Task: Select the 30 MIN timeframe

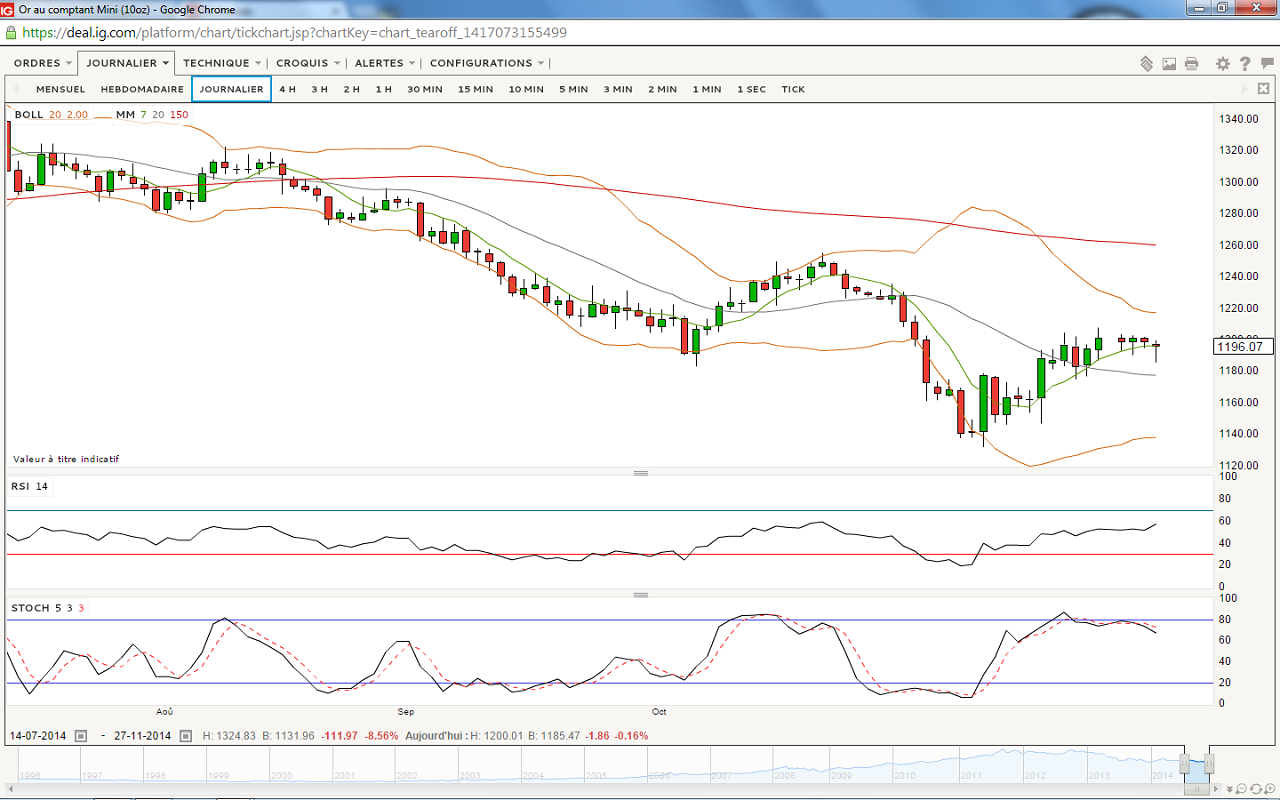Action: coord(424,89)
